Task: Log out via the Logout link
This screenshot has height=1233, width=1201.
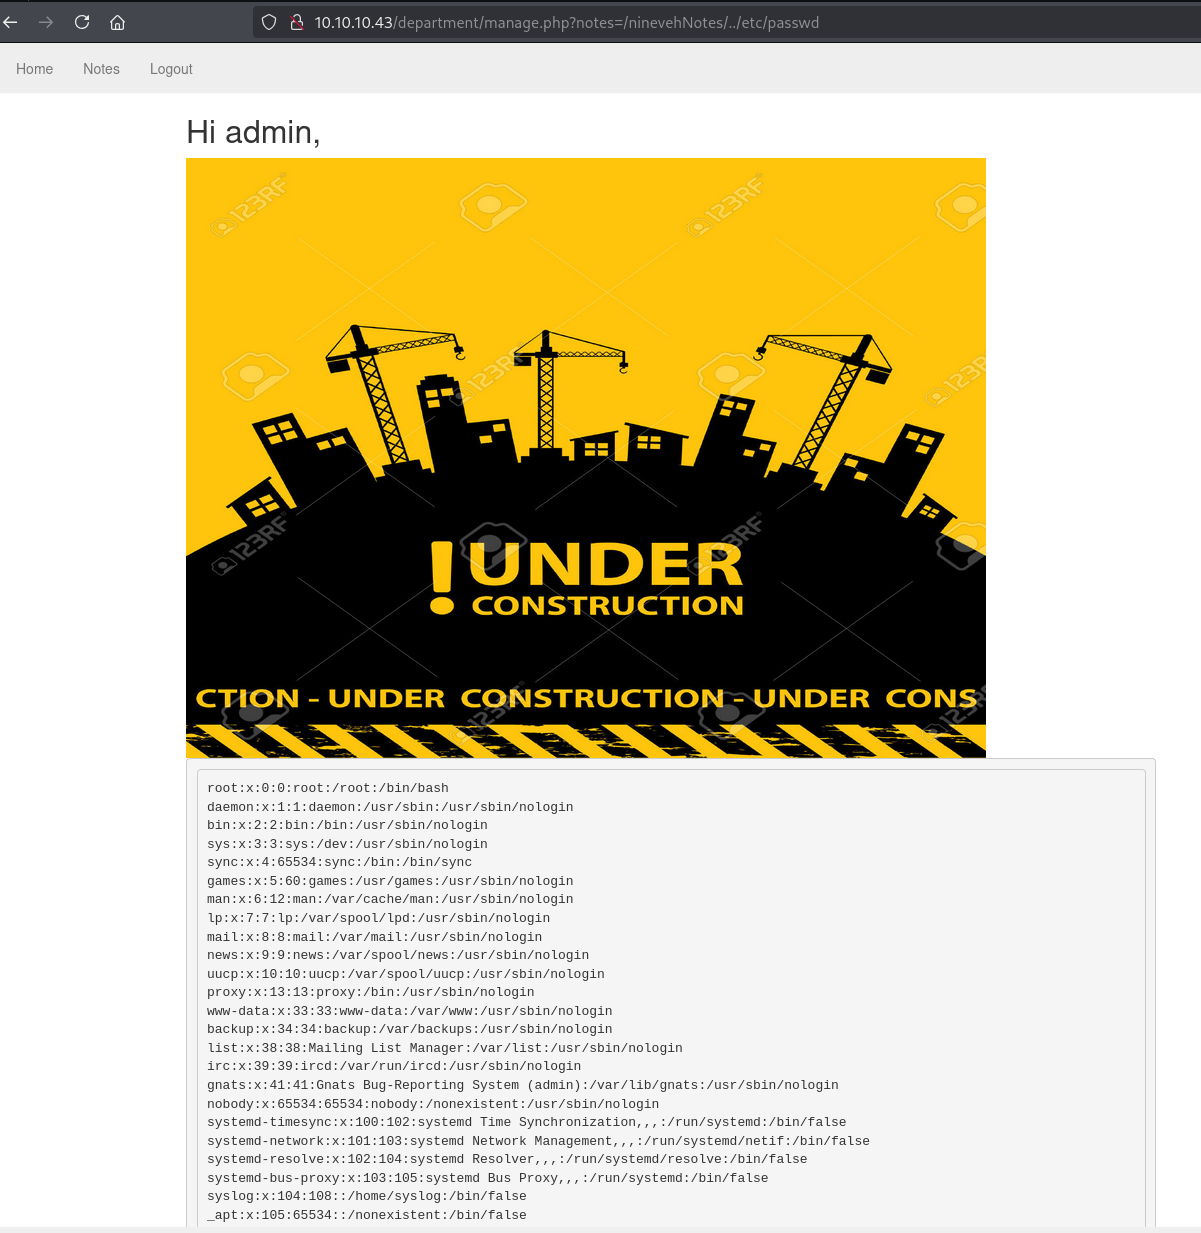Action: pyautogui.click(x=171, y=69)
